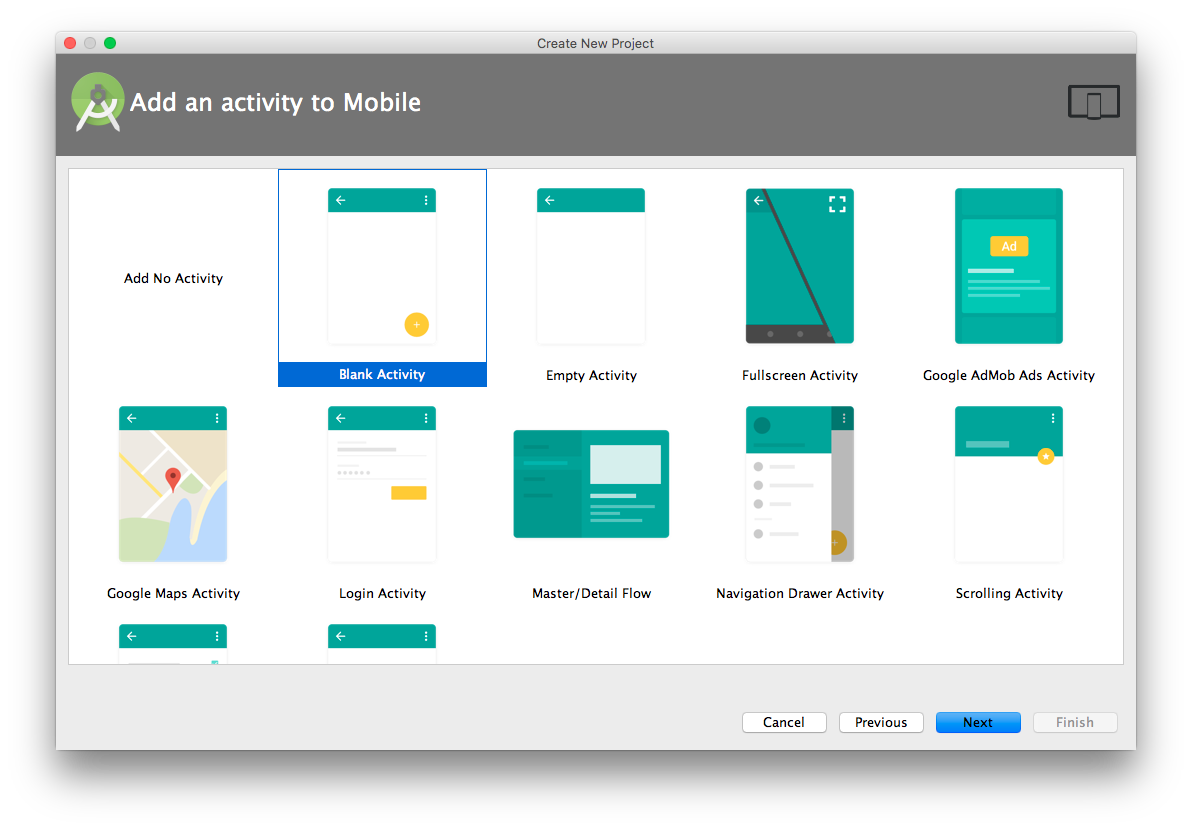Choose the Fullscreen Activity template
This screenshot has height=830, width=1192.
800,265
